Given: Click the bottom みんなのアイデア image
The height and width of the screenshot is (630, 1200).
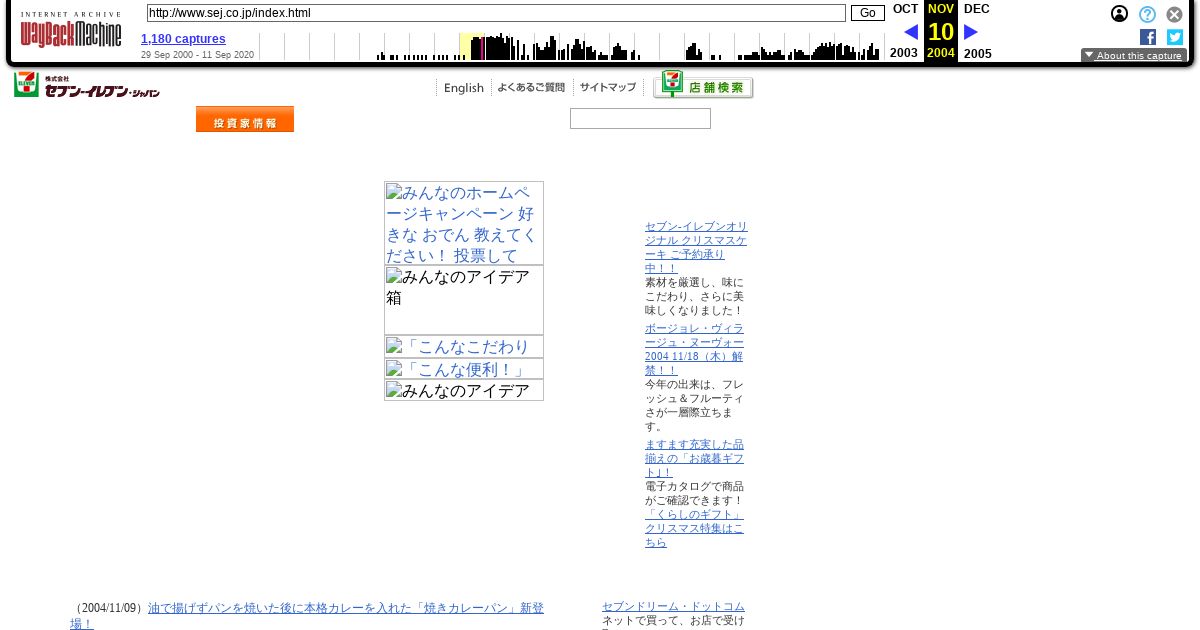Looking at the screenshot, I should point(464,390).
